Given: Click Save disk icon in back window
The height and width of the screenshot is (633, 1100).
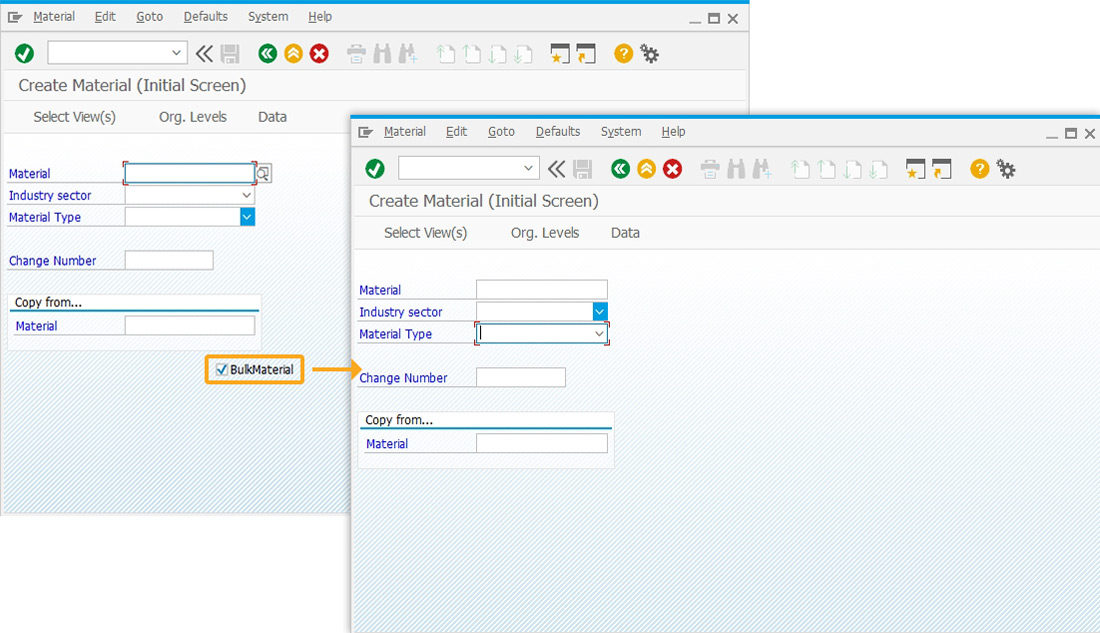Looking at the screenshot, I should point(230,53).
